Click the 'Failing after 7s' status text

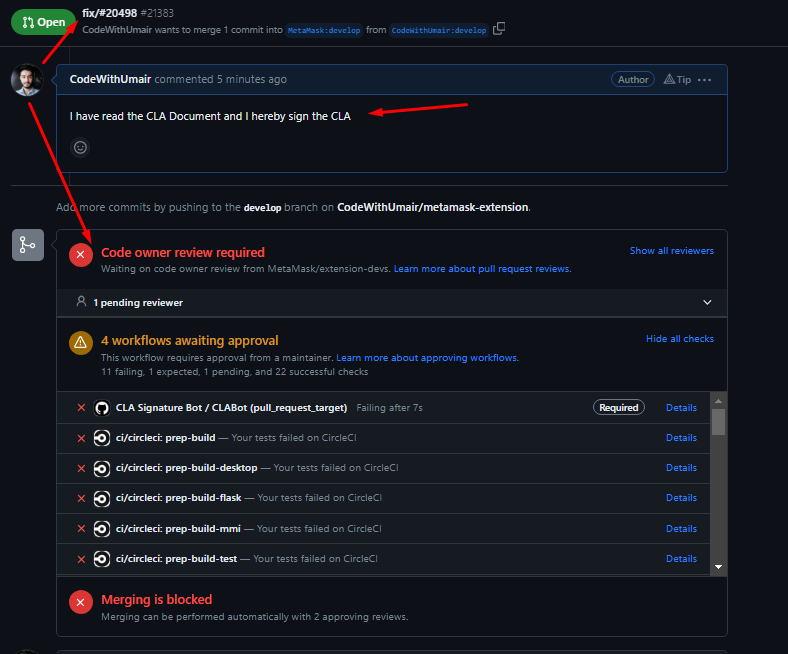click(389, 408)
